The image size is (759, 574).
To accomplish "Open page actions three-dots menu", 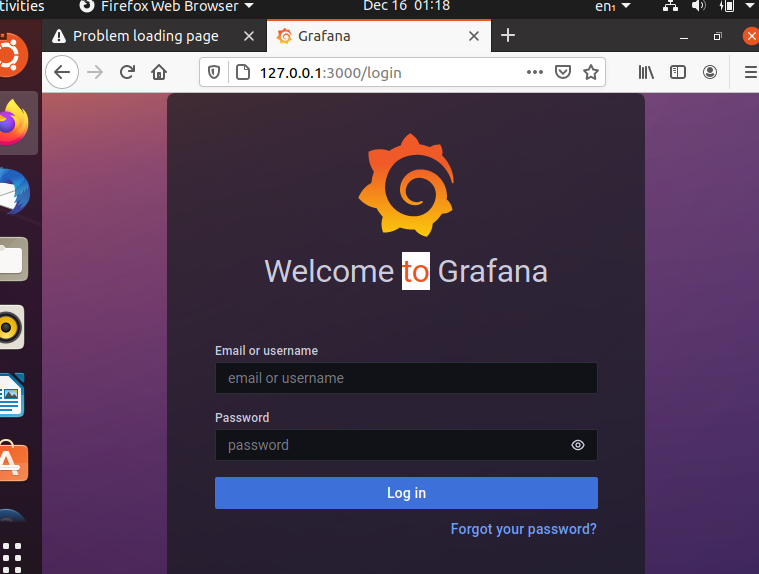I will 534,73.
